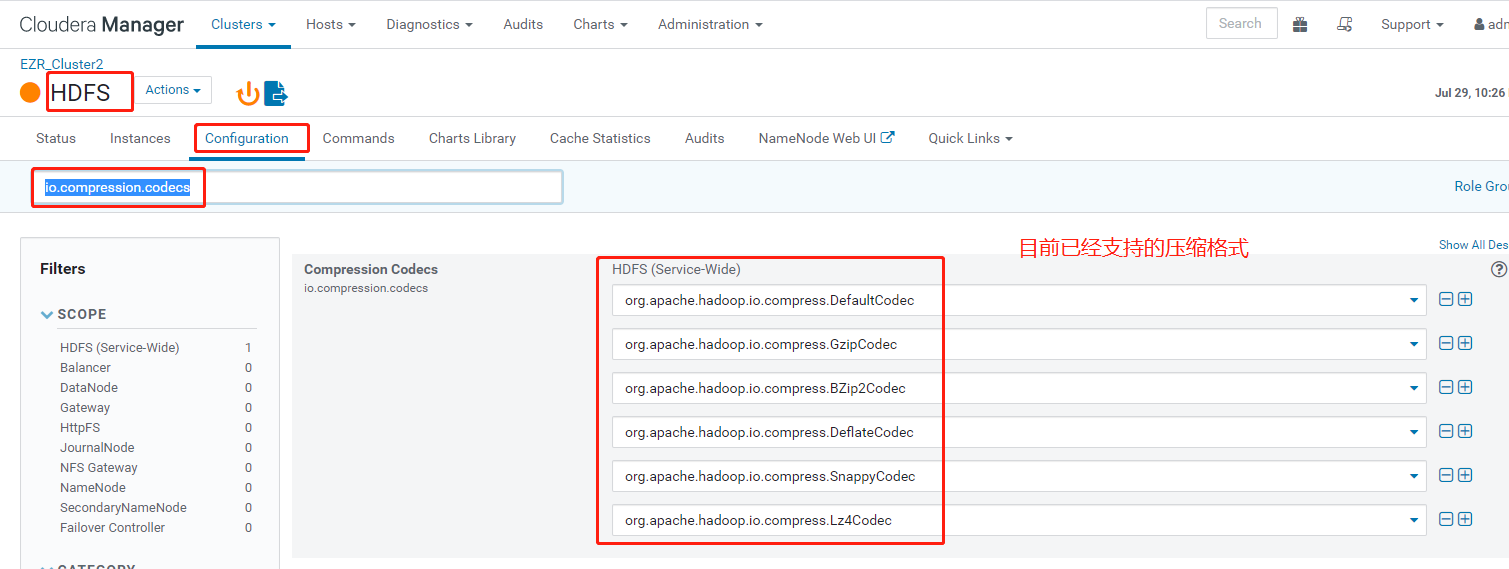This screenshot has width=1509, height=569.
Task: Open the Administration menu
Action: click(710, 24)
